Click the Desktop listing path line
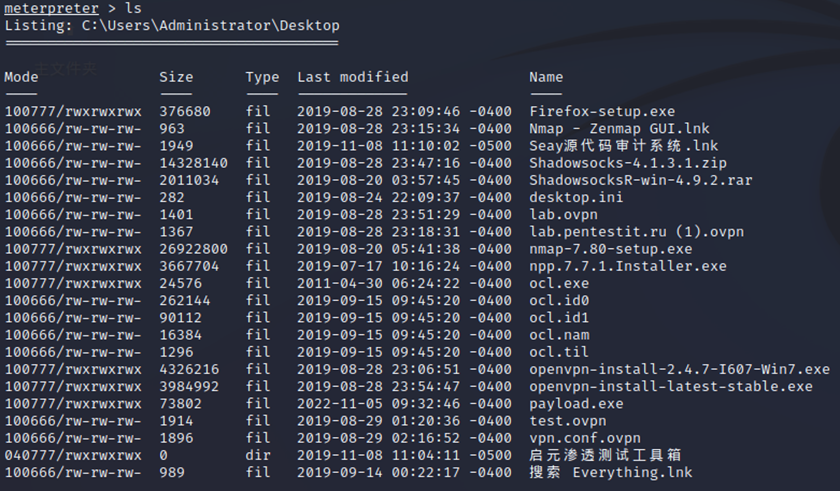The width and height of the screenshot is (840, 491). pyautogui.click(x=172, y=25)
